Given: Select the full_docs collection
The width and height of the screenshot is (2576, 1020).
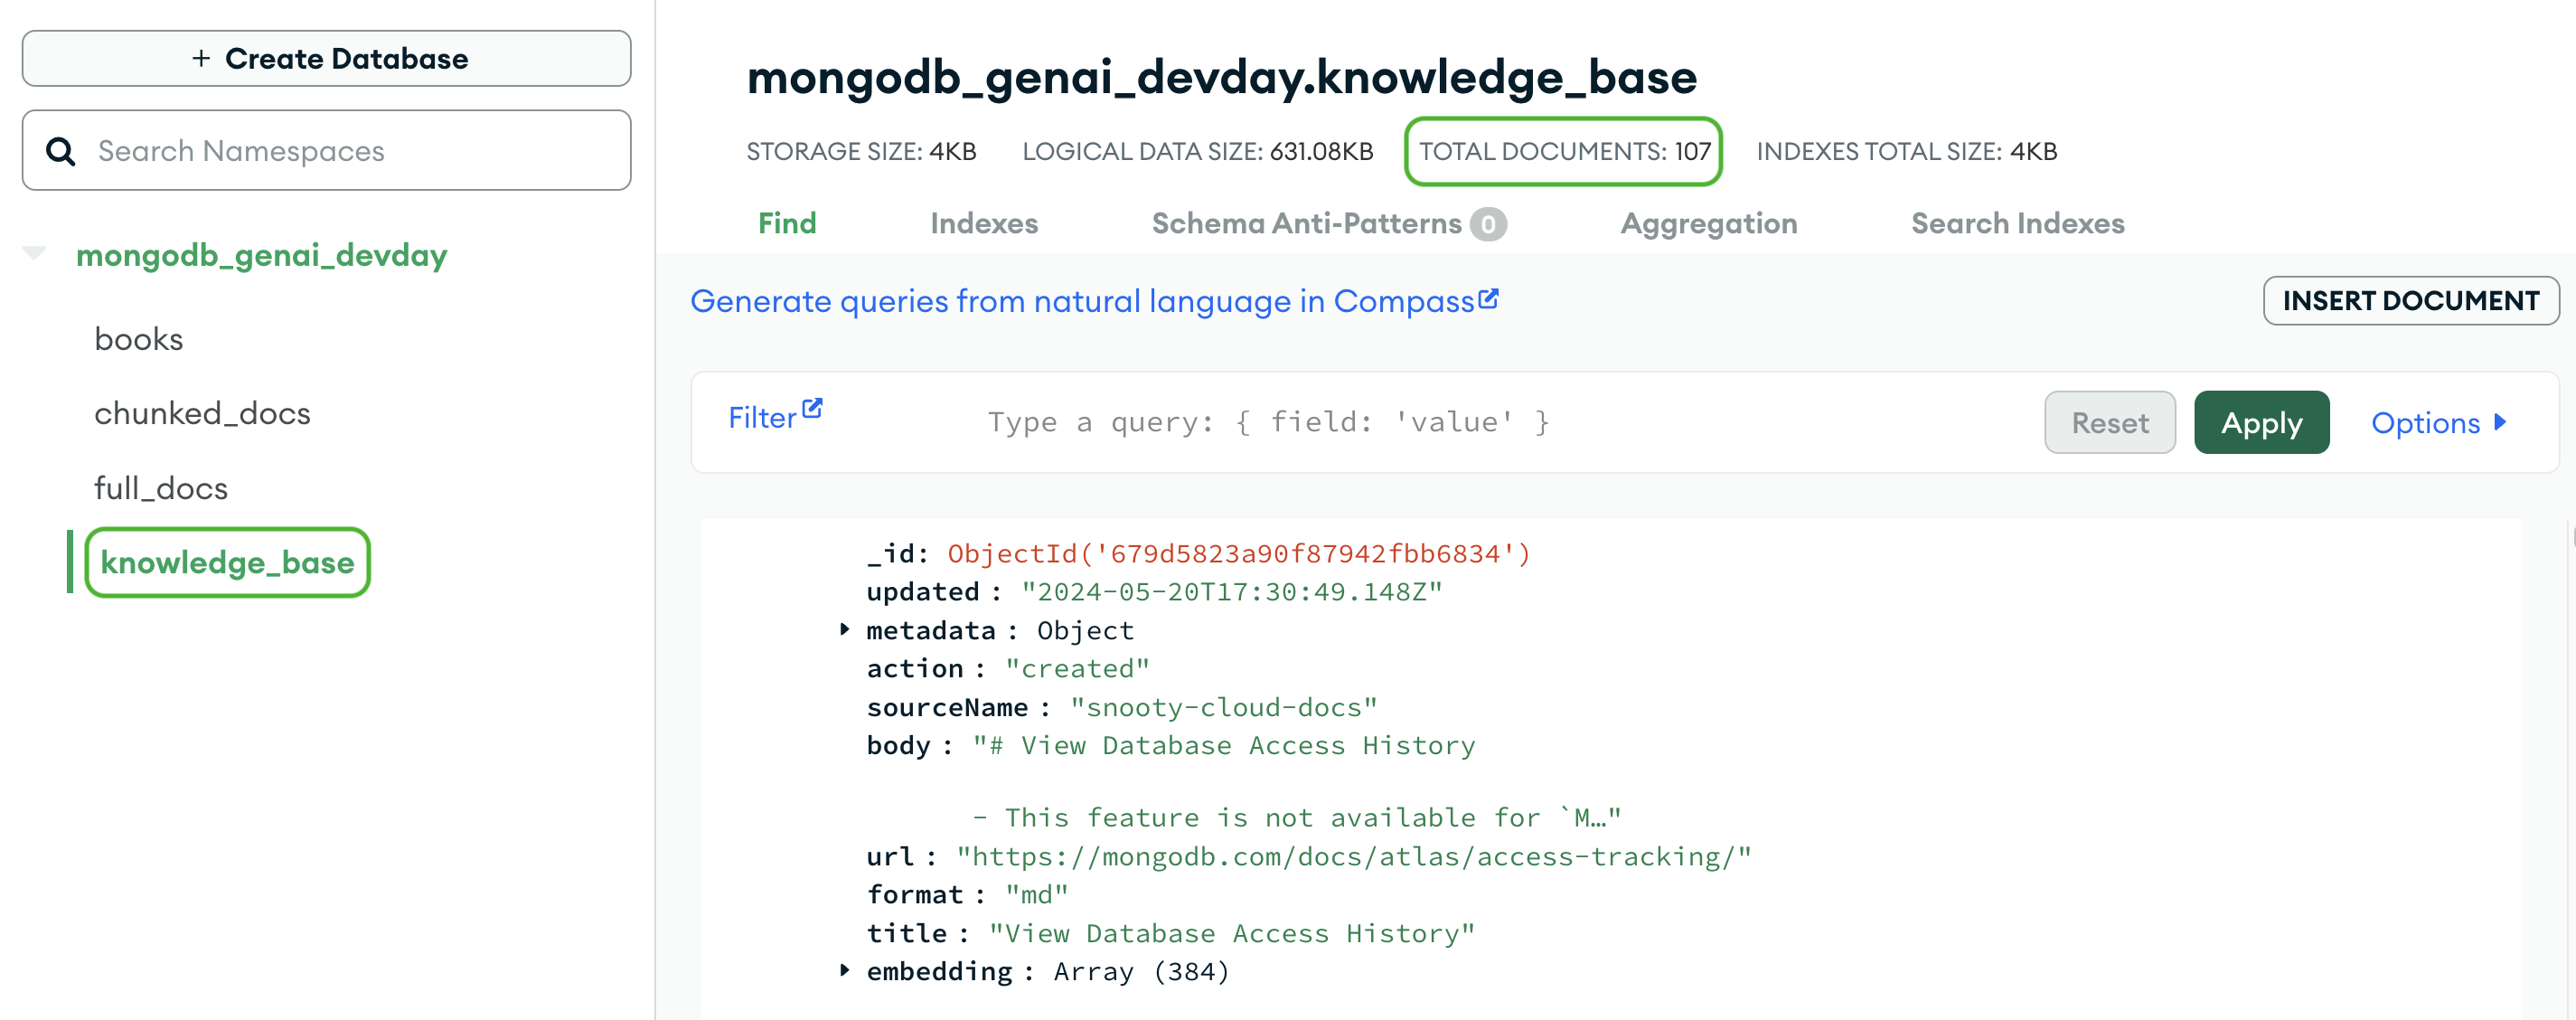Looking at the screenshot, I should (161, 488).
